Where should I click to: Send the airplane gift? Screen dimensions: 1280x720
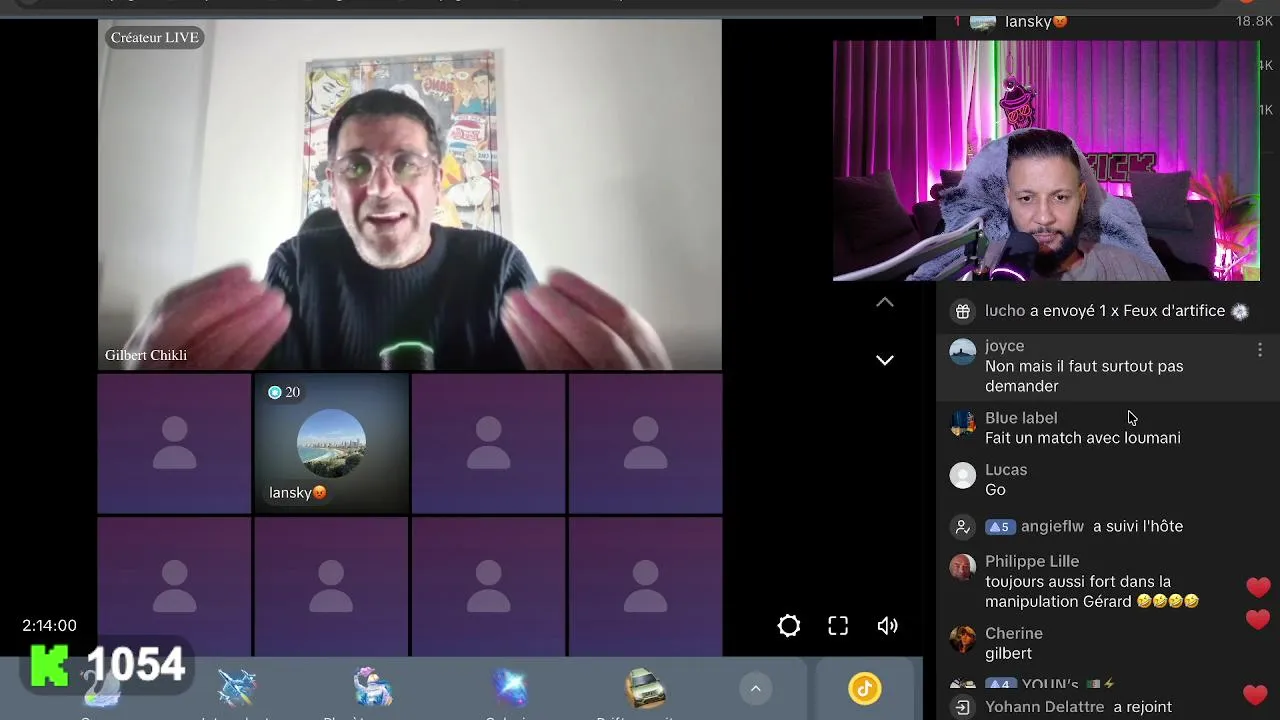click(237, 688)
